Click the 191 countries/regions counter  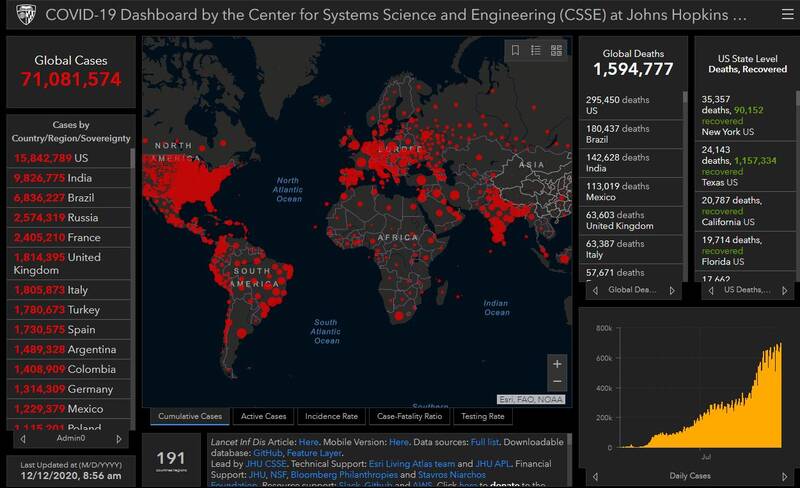point(171,460)
